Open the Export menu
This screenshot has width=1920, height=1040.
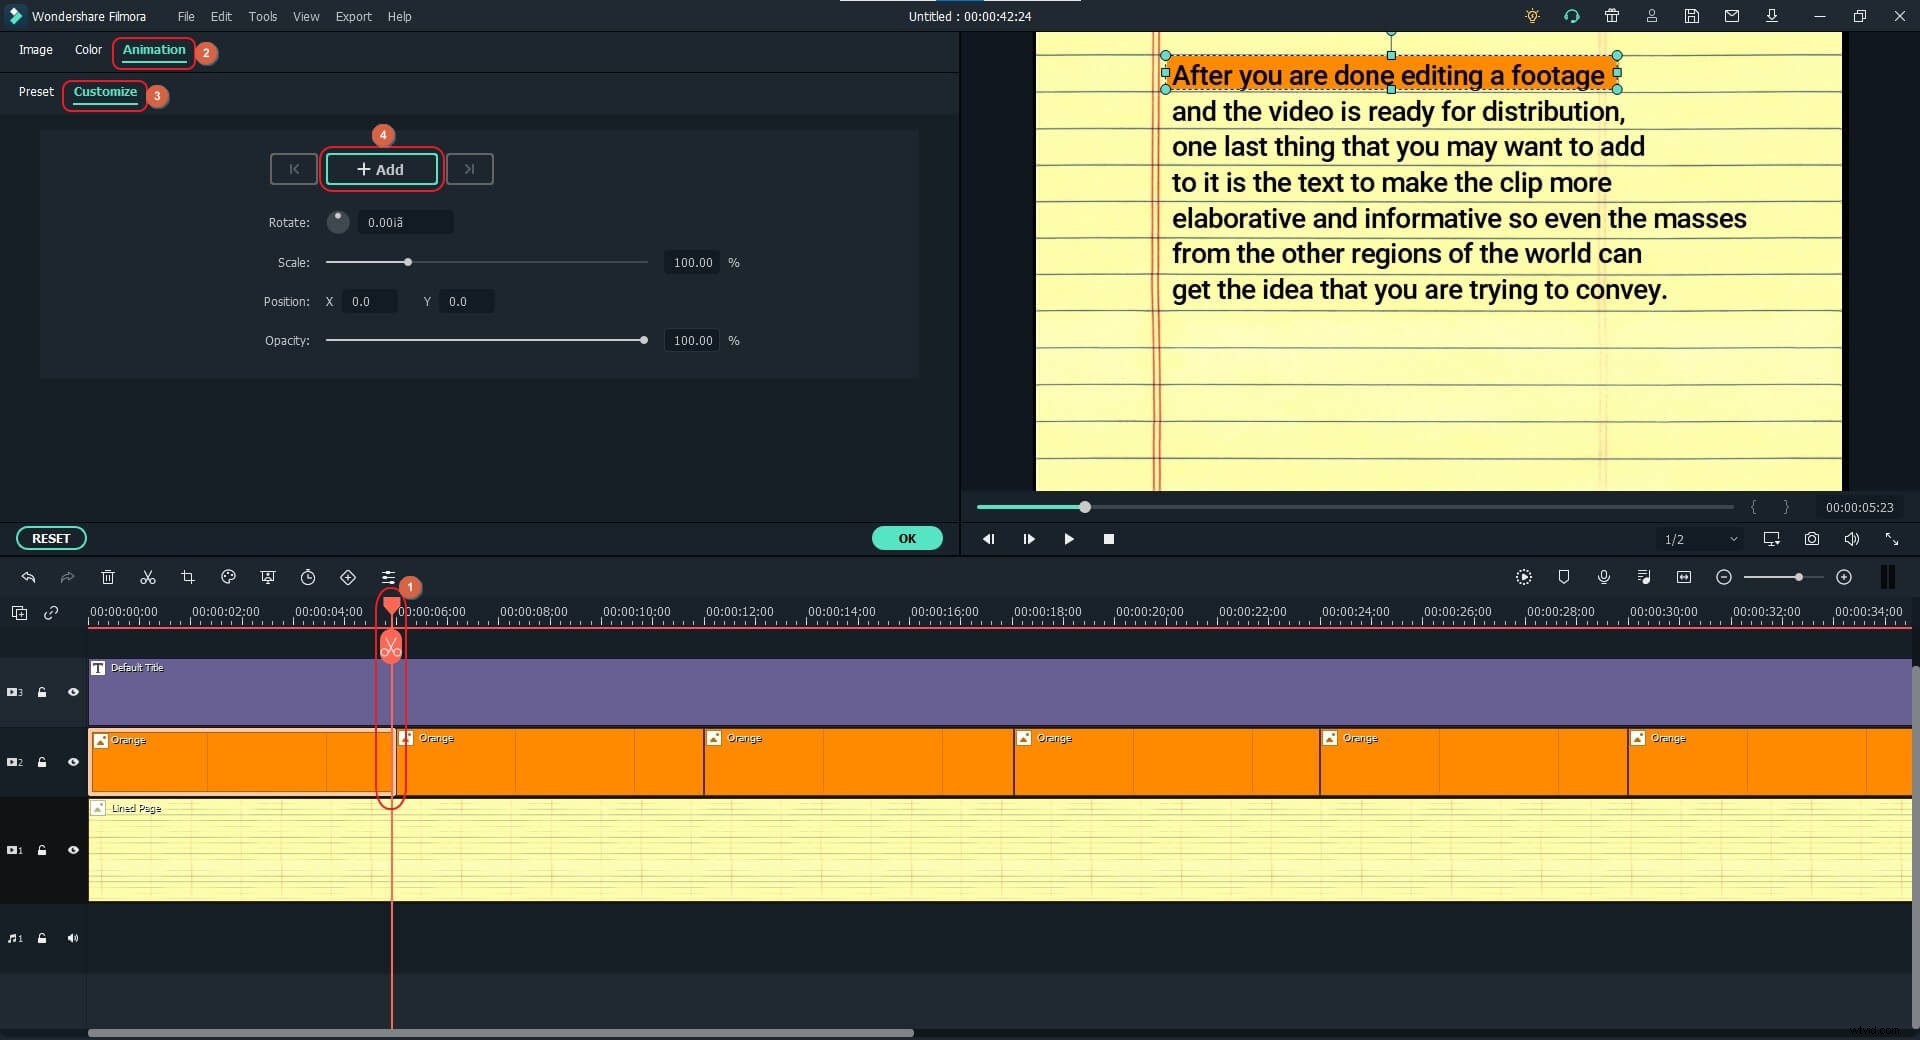(353, 16)
